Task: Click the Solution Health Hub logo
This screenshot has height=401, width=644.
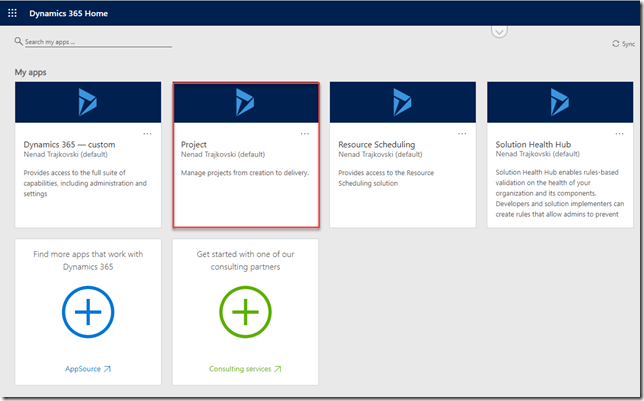Action: (560, 101)
